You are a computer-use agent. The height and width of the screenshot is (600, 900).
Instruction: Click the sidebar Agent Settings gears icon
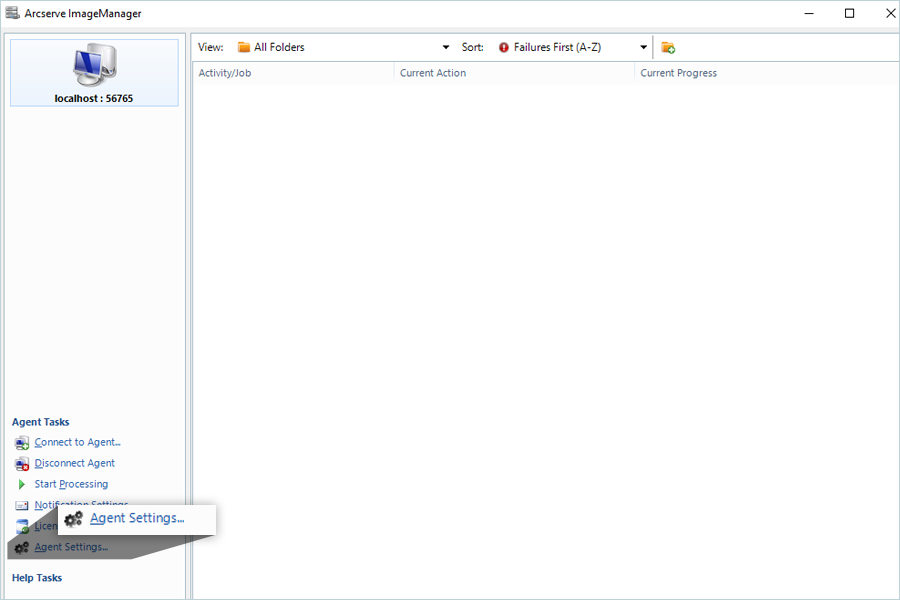click(x=22, y=548)
